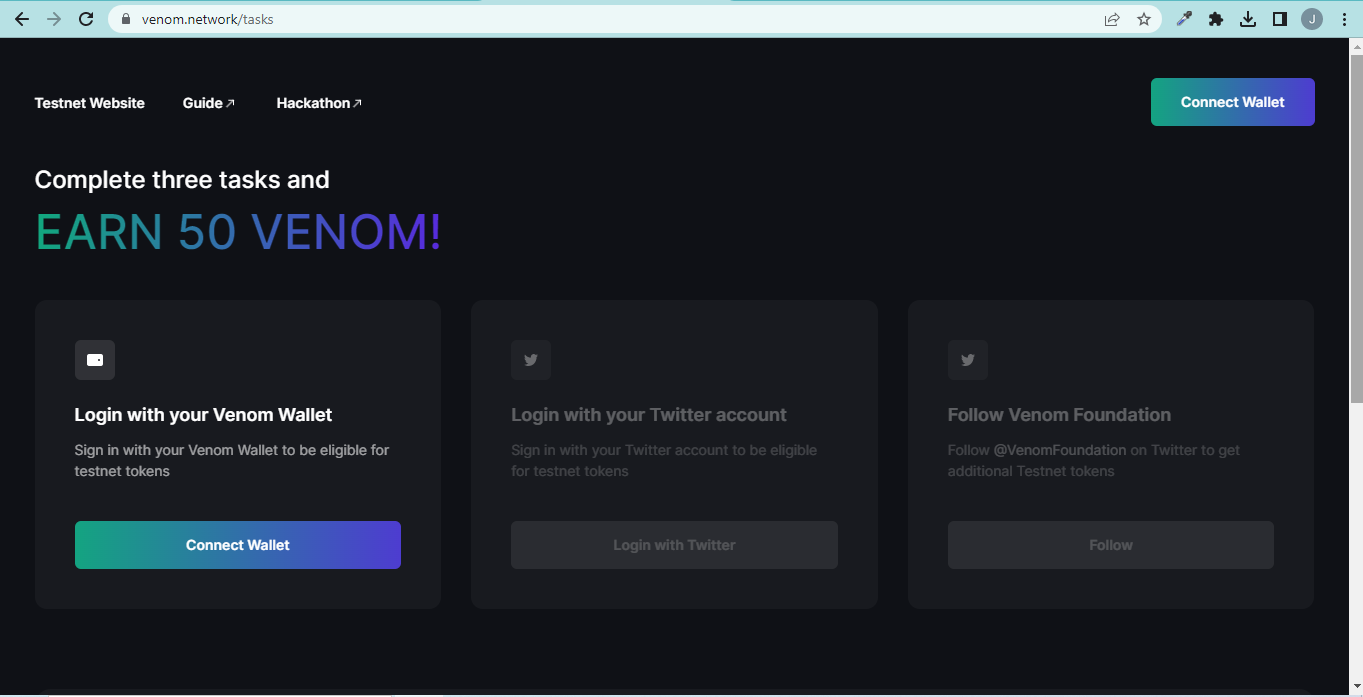Click Connect Wallet in the Venom Wallet card
Screen dimensions: 1363x697
click(x=238, y=545)
